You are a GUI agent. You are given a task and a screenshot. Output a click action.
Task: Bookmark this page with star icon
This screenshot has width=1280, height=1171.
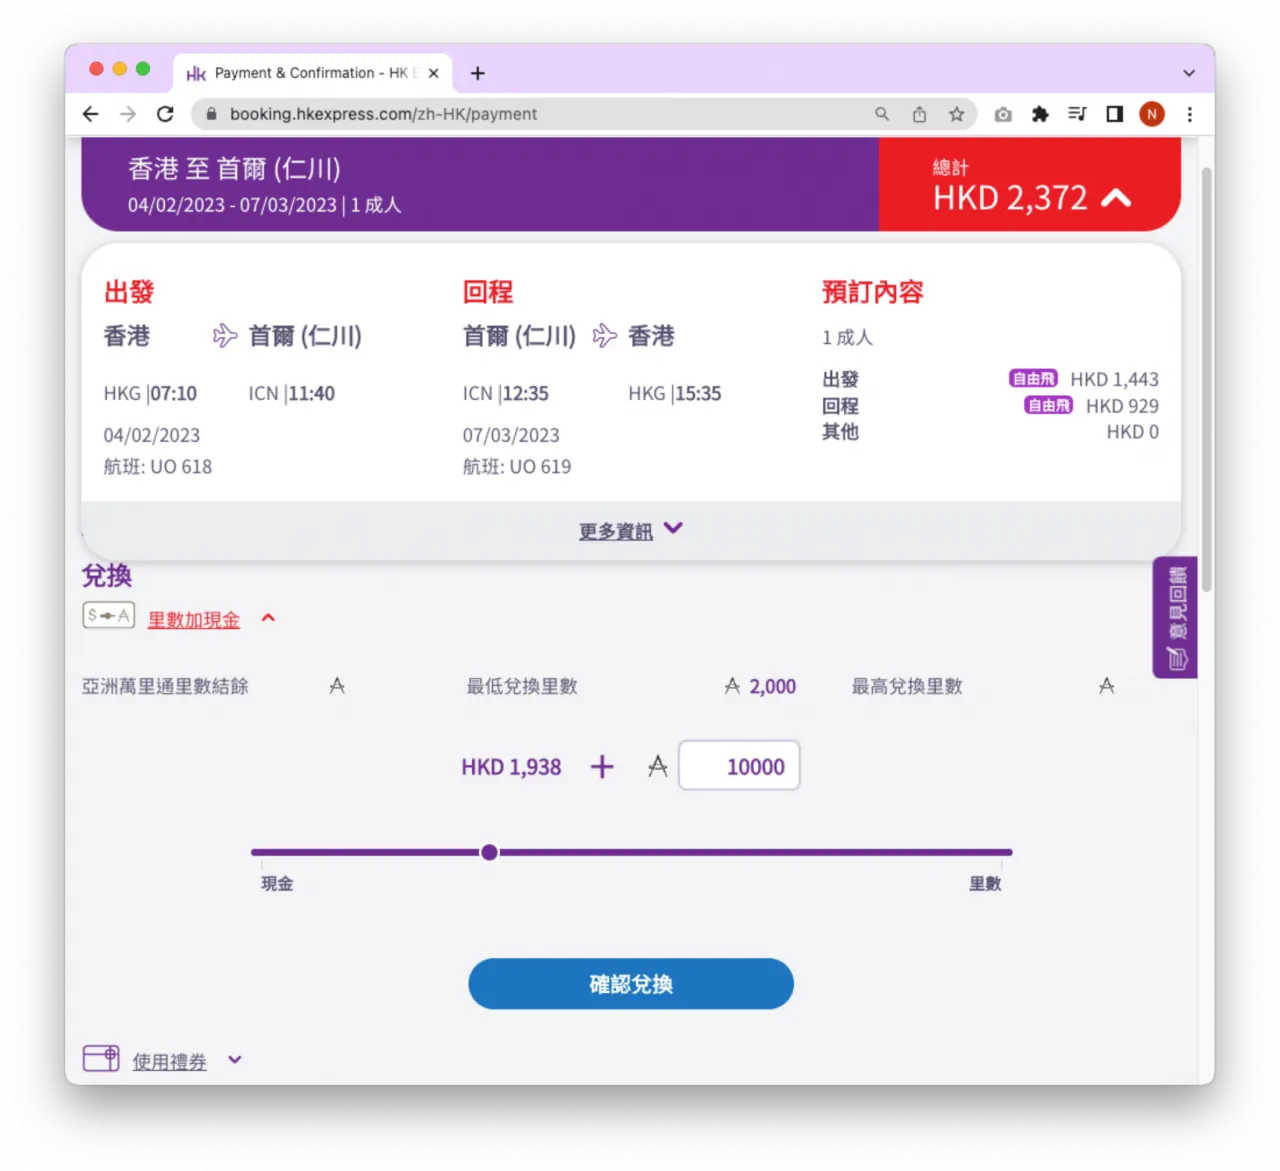(957, 114)
